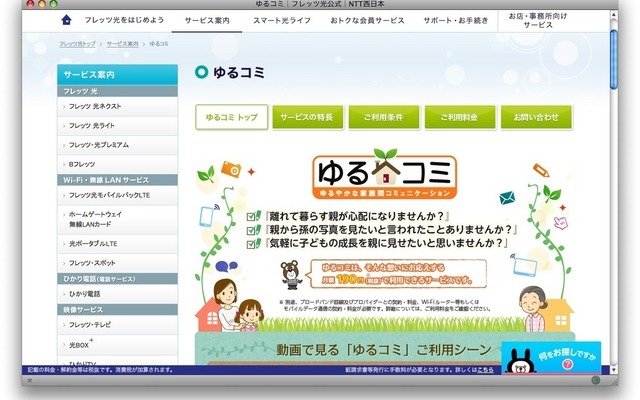Click the tablet device icon

tap(524, 266)
